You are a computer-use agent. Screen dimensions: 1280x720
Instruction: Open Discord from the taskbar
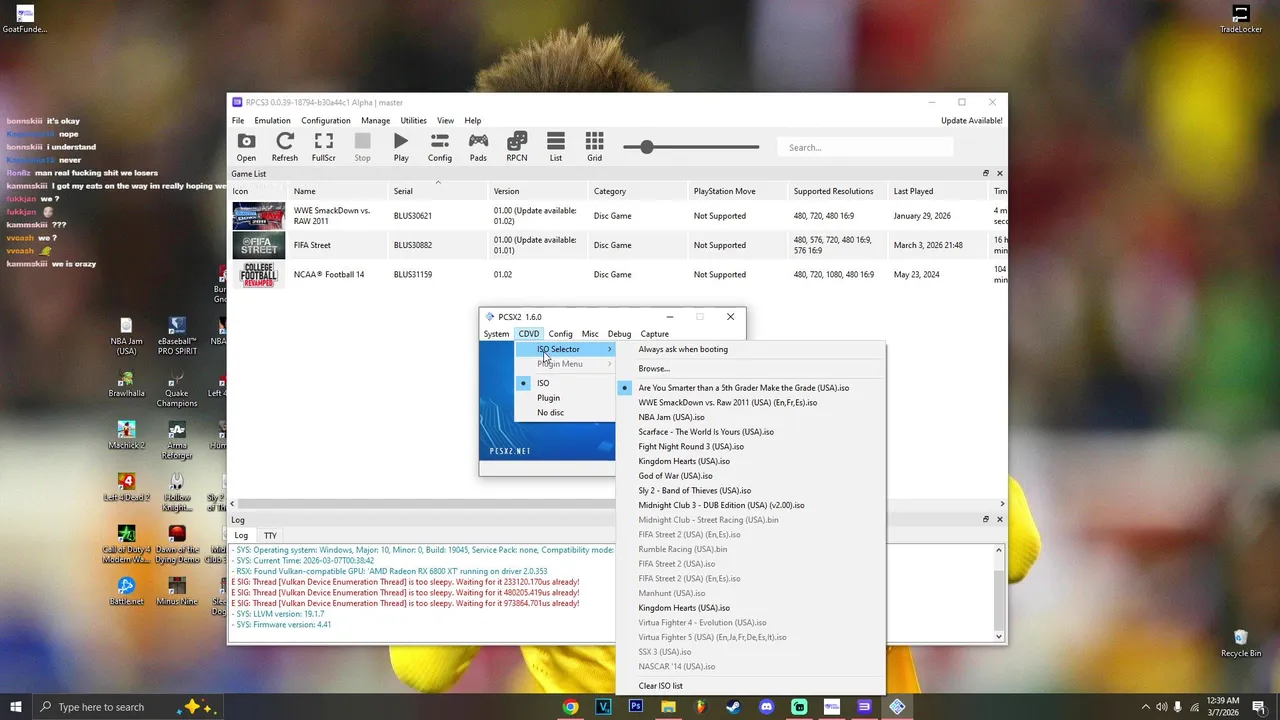(x=766, y=707)
